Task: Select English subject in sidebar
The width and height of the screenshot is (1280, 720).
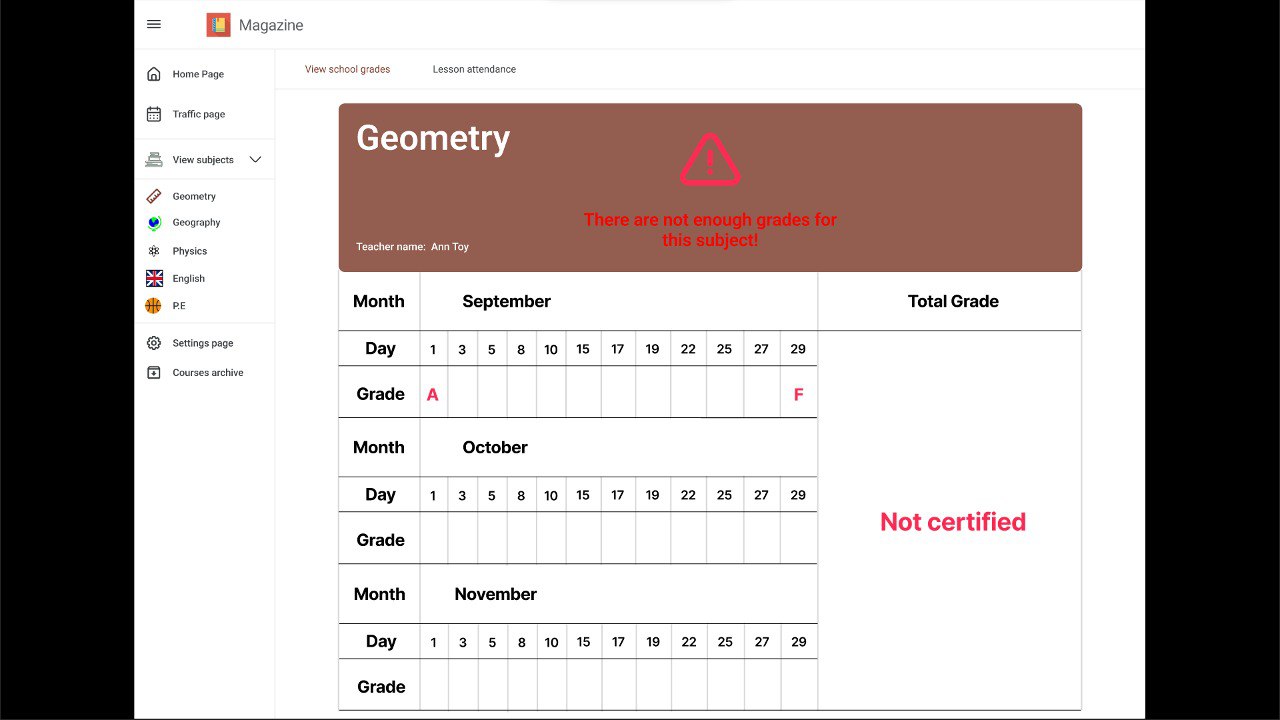Action: pos(188,279)
